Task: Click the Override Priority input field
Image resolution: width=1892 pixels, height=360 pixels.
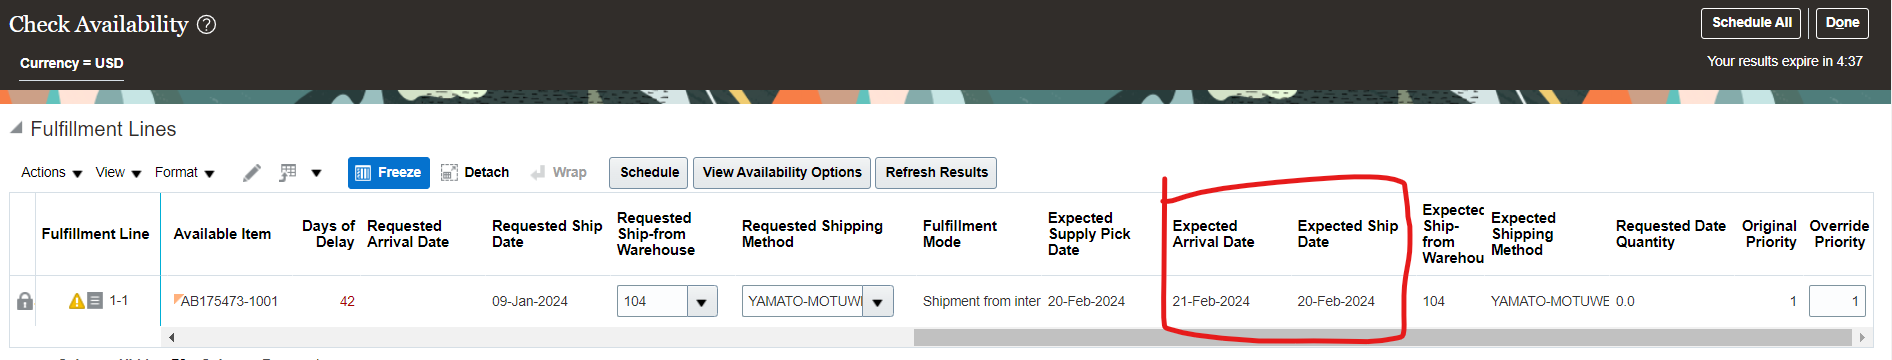Action: coord(1837,301)
